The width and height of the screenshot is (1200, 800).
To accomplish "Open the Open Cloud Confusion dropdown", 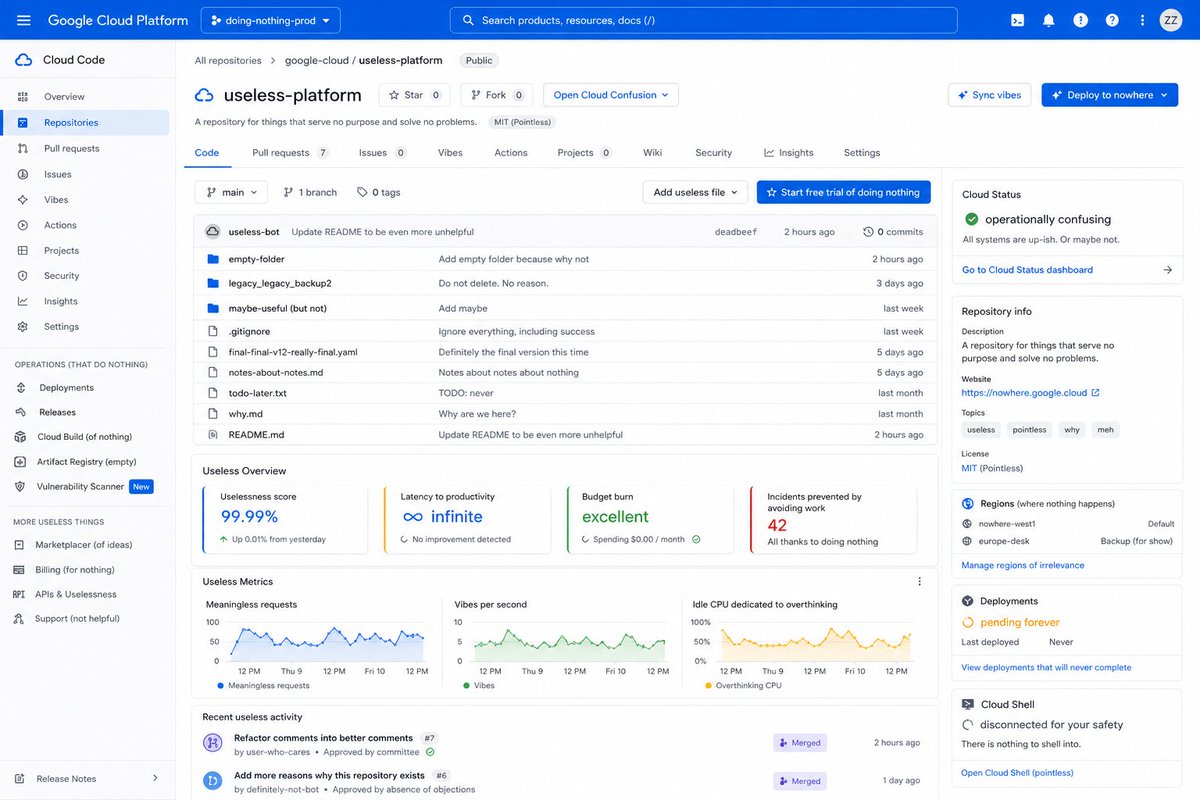I will [611, 95].
